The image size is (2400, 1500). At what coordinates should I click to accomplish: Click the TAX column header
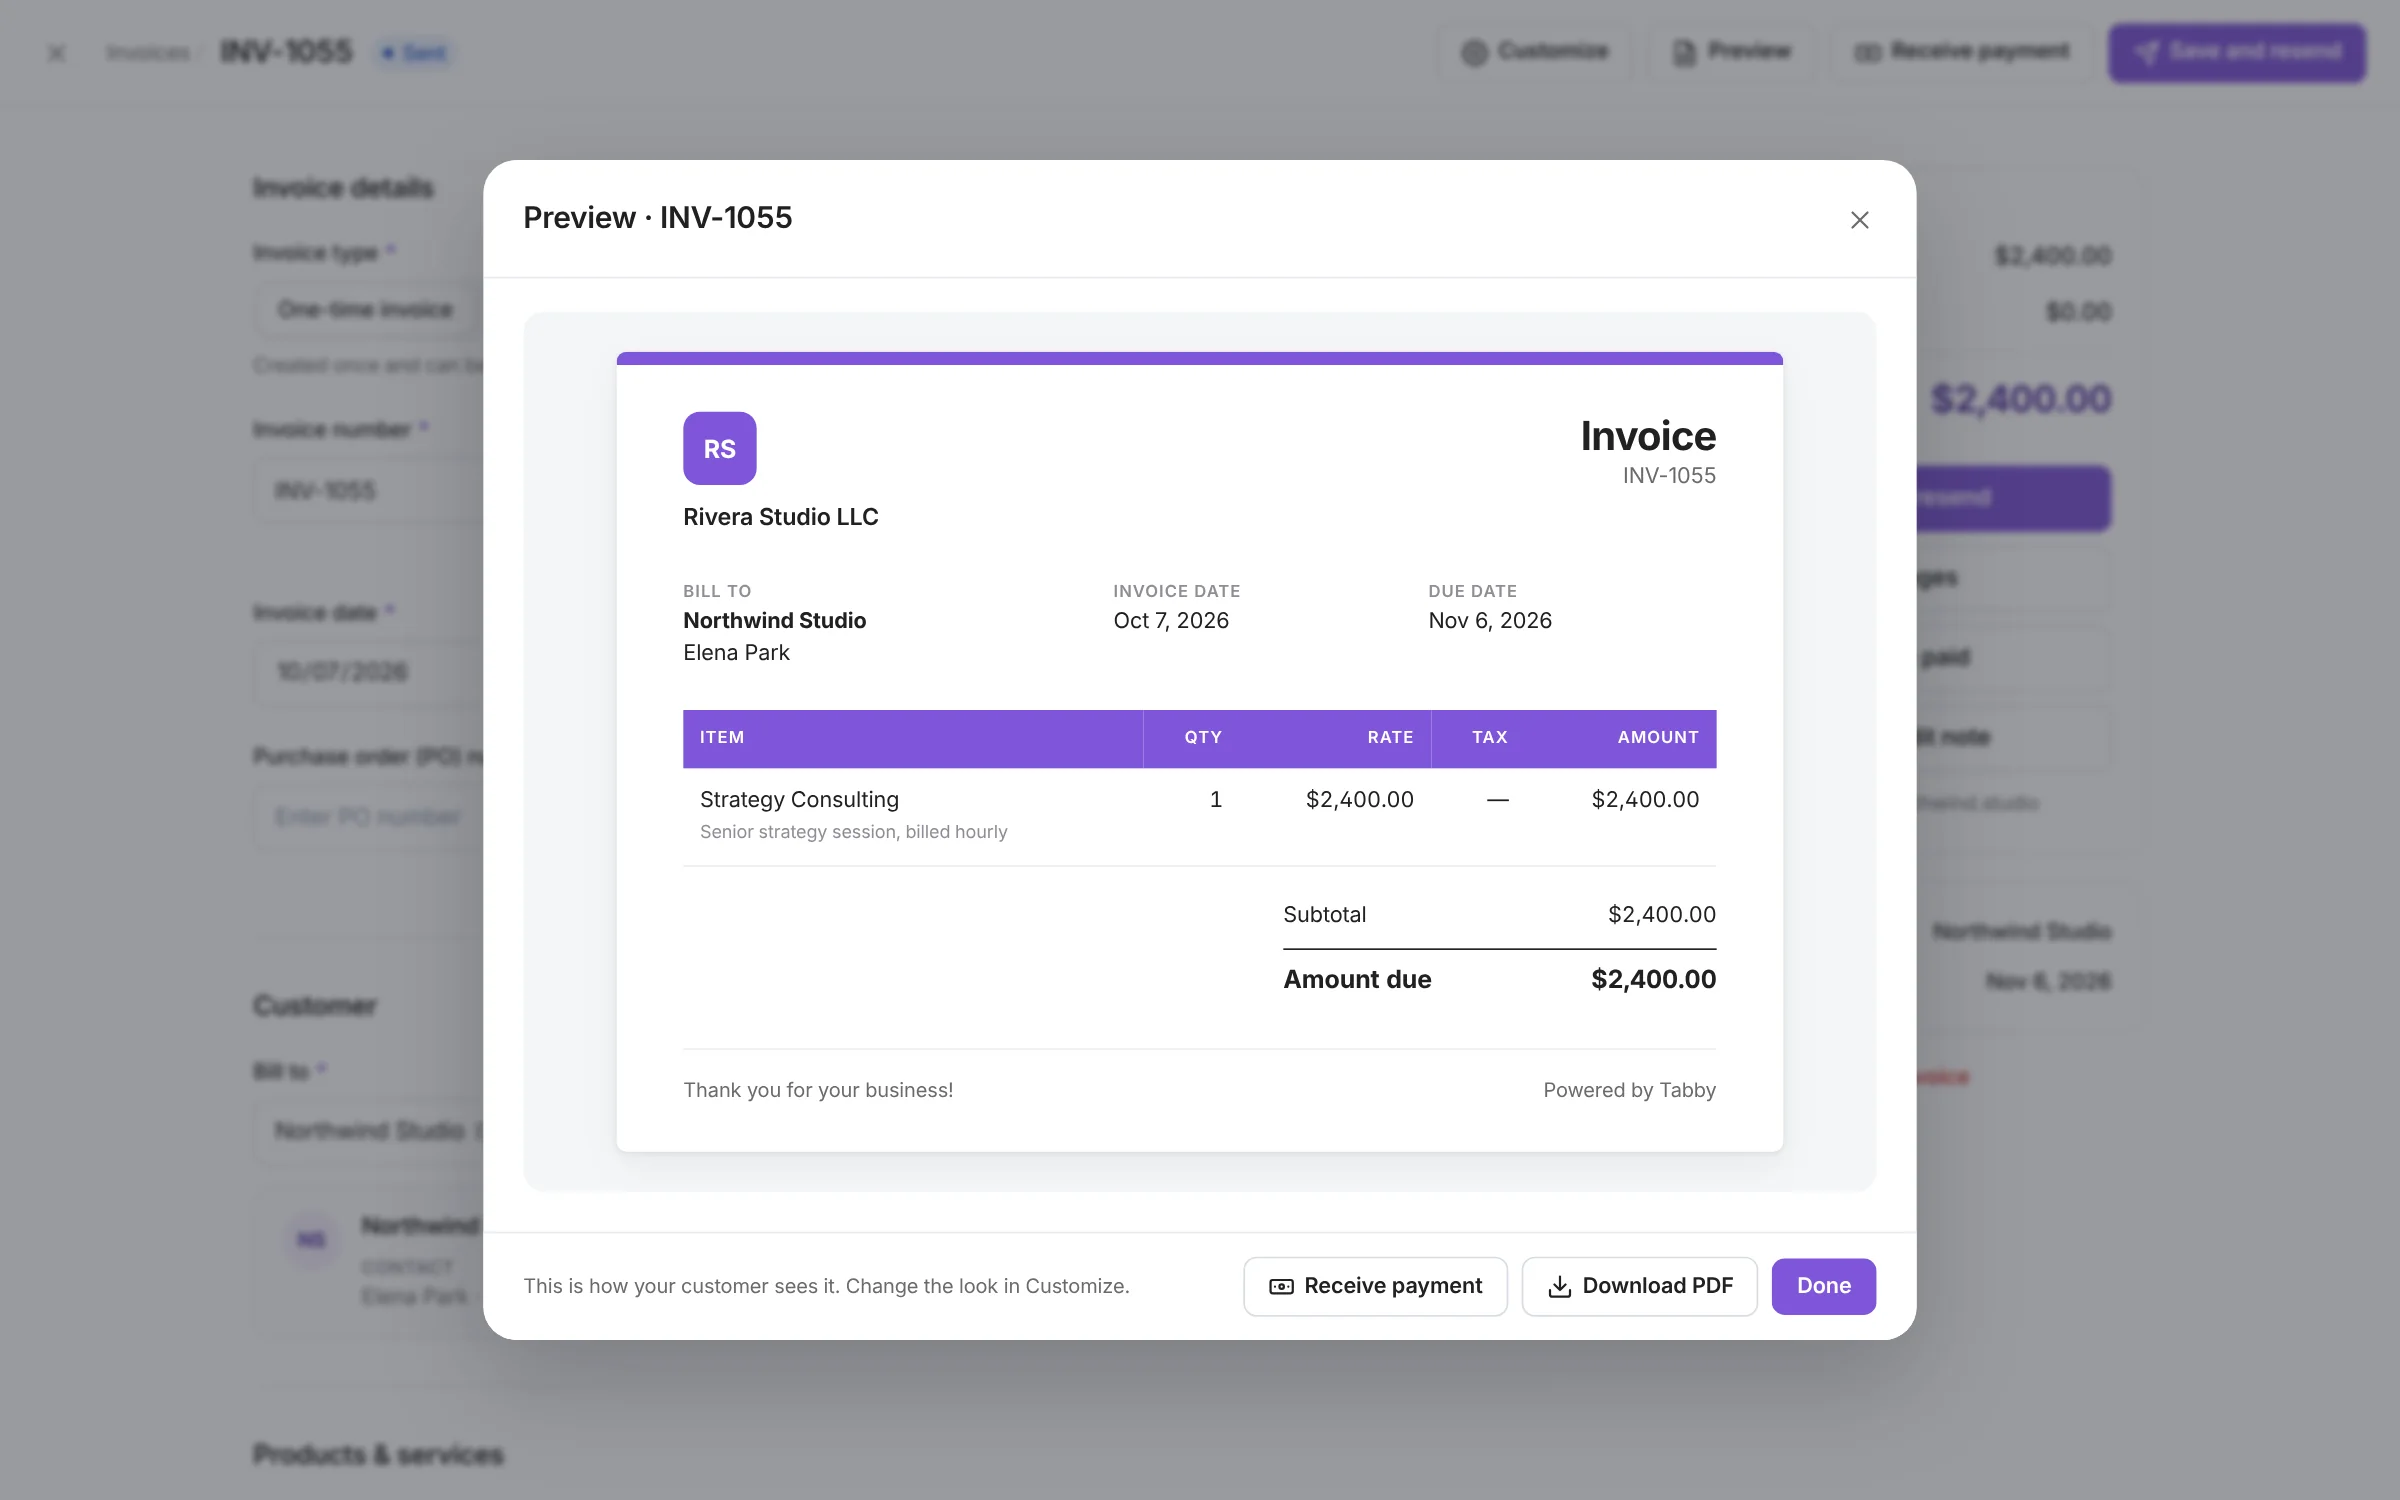pos(1489,737)
